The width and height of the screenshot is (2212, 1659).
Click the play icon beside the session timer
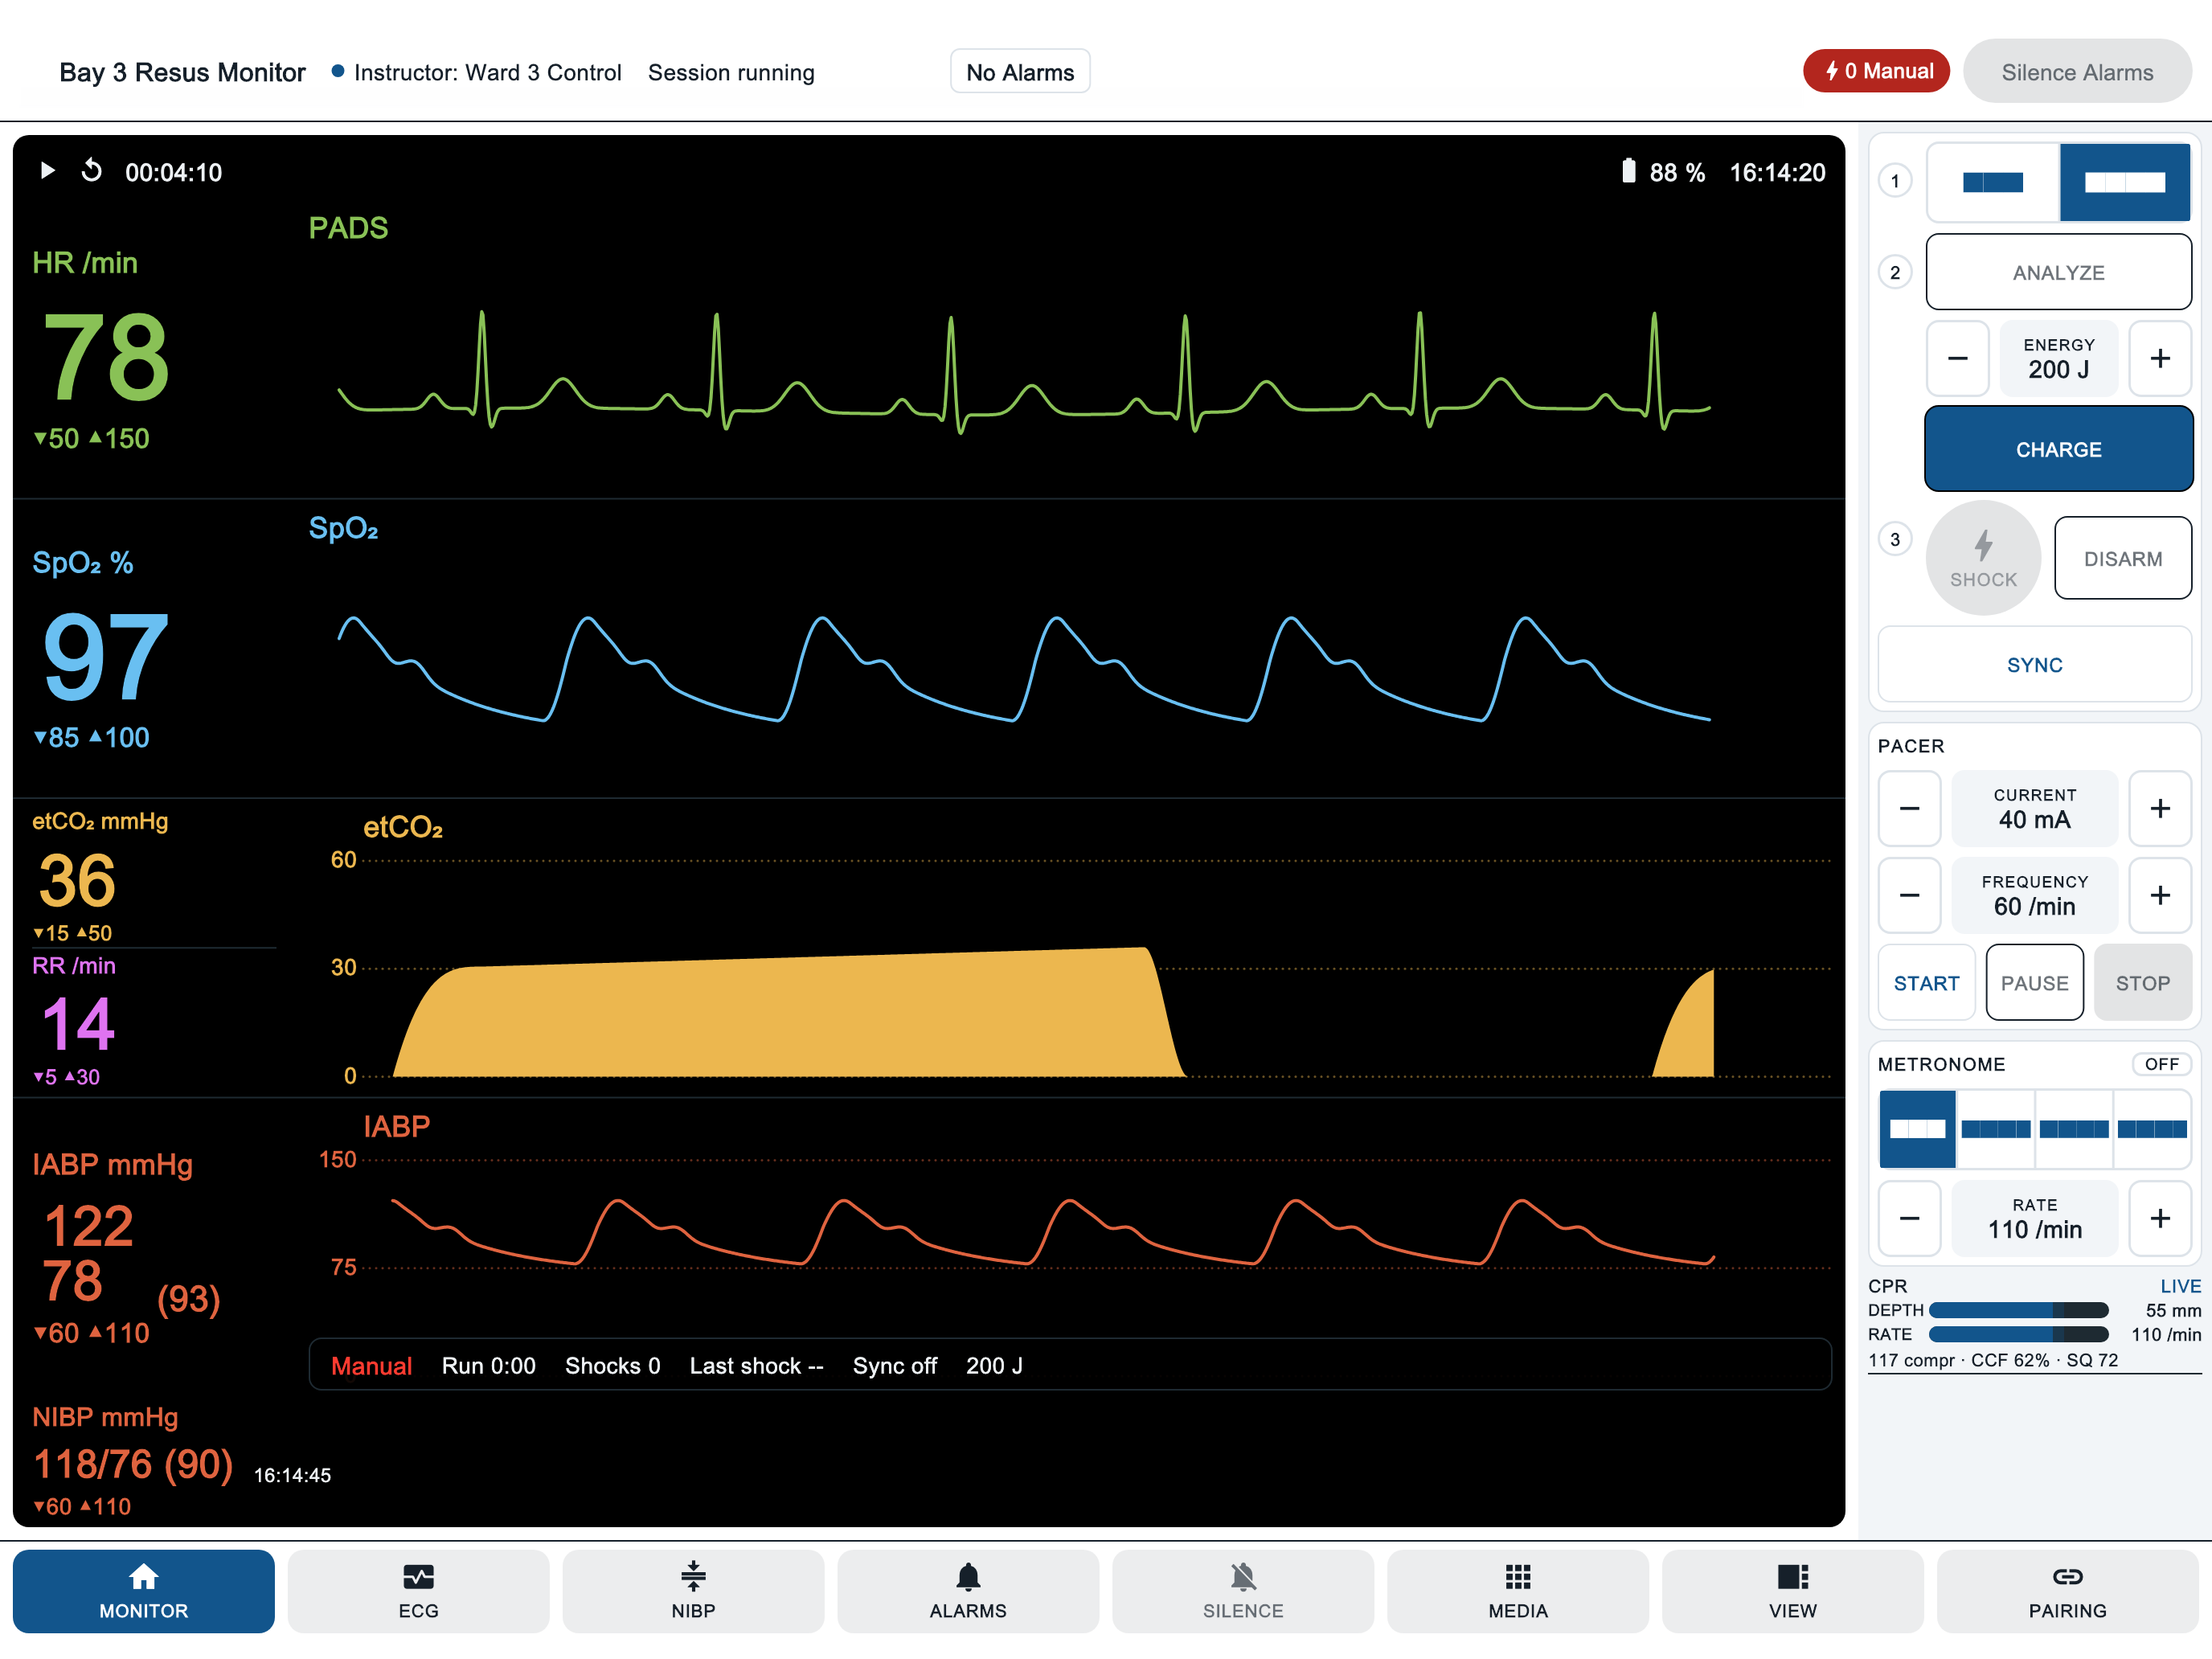click(47, 171)
